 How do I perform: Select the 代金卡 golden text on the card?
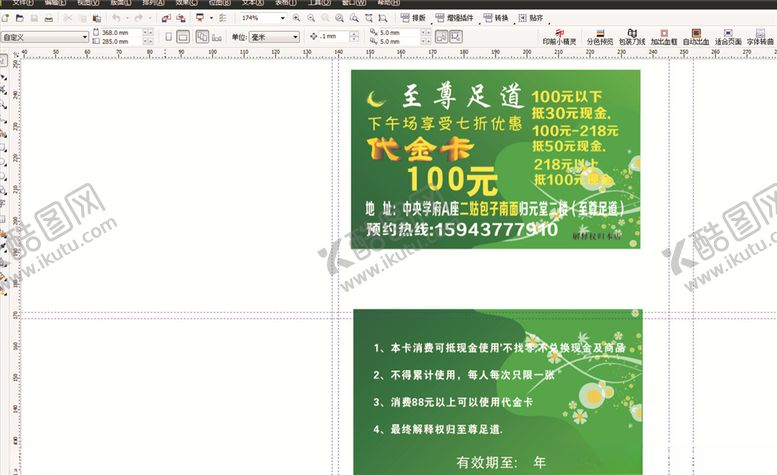(421, 150)
